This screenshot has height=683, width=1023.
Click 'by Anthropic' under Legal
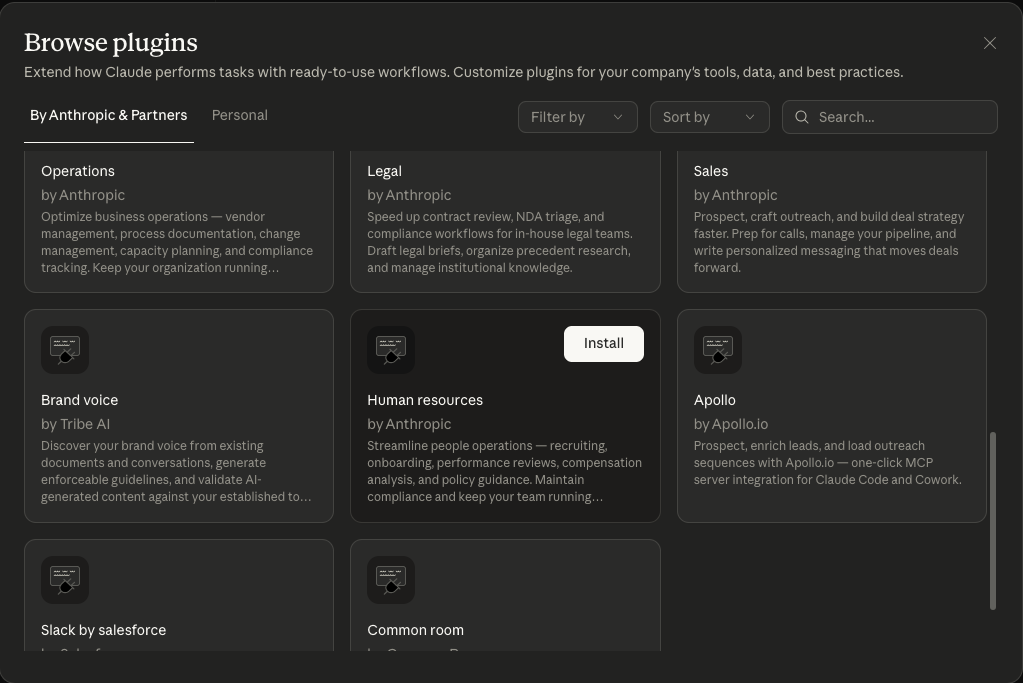click(409, 195)
